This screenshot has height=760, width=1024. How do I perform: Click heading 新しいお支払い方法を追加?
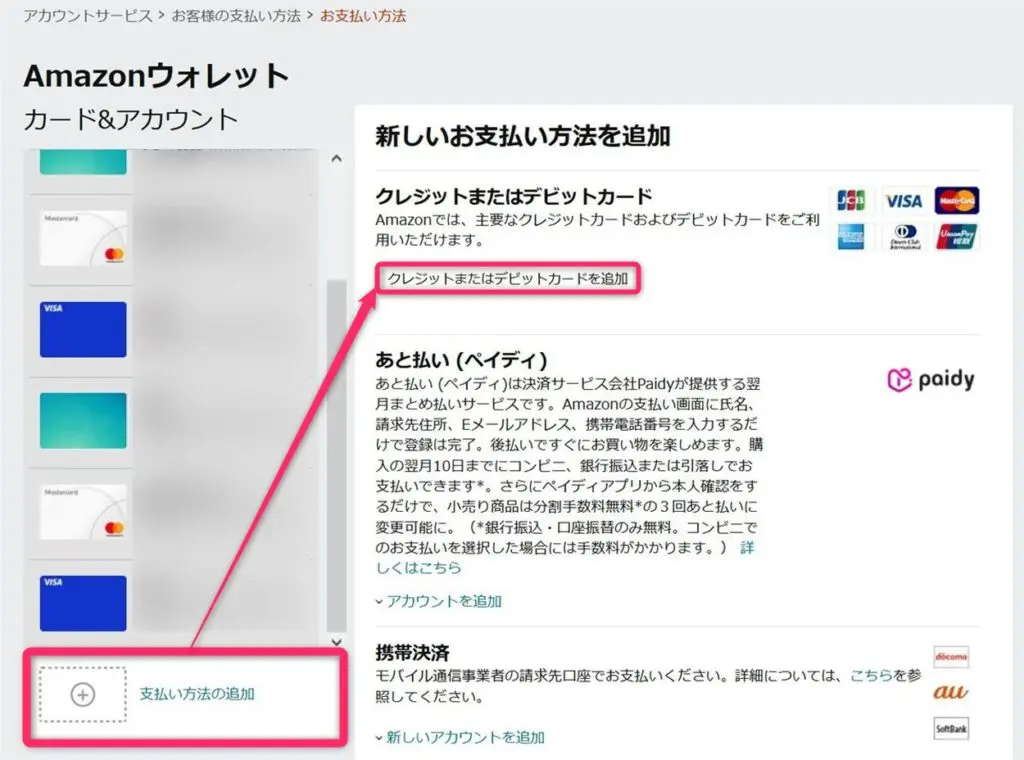(x=523, y=136)
